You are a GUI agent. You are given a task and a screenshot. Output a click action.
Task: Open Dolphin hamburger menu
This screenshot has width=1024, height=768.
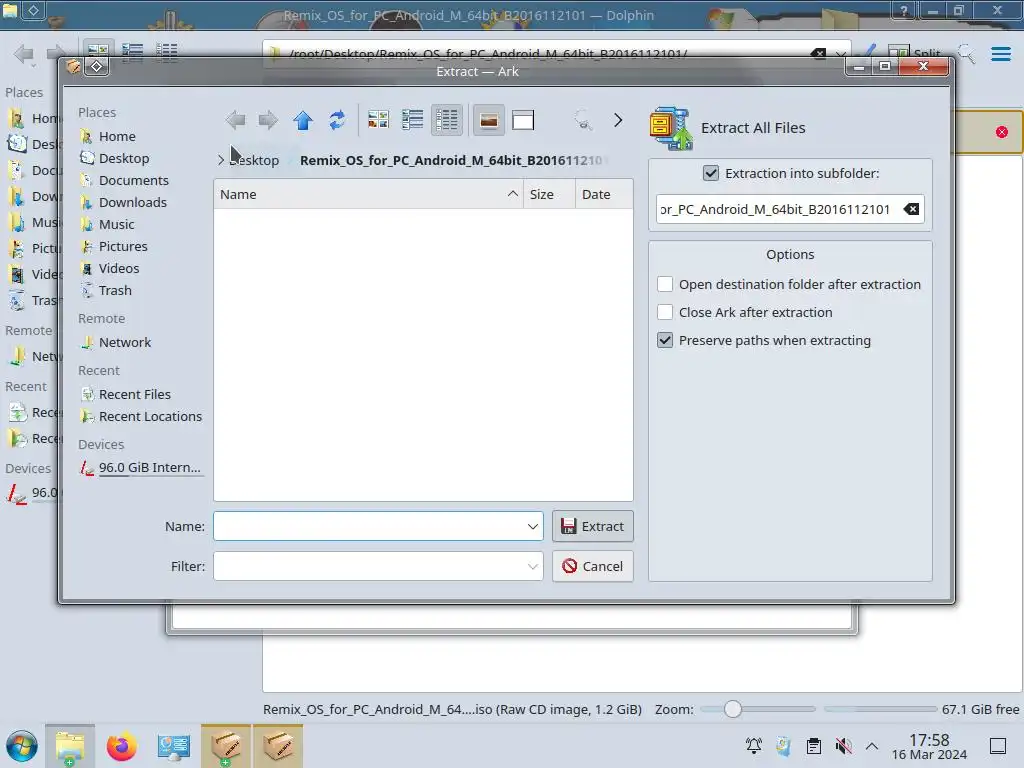click(1000, 54)
